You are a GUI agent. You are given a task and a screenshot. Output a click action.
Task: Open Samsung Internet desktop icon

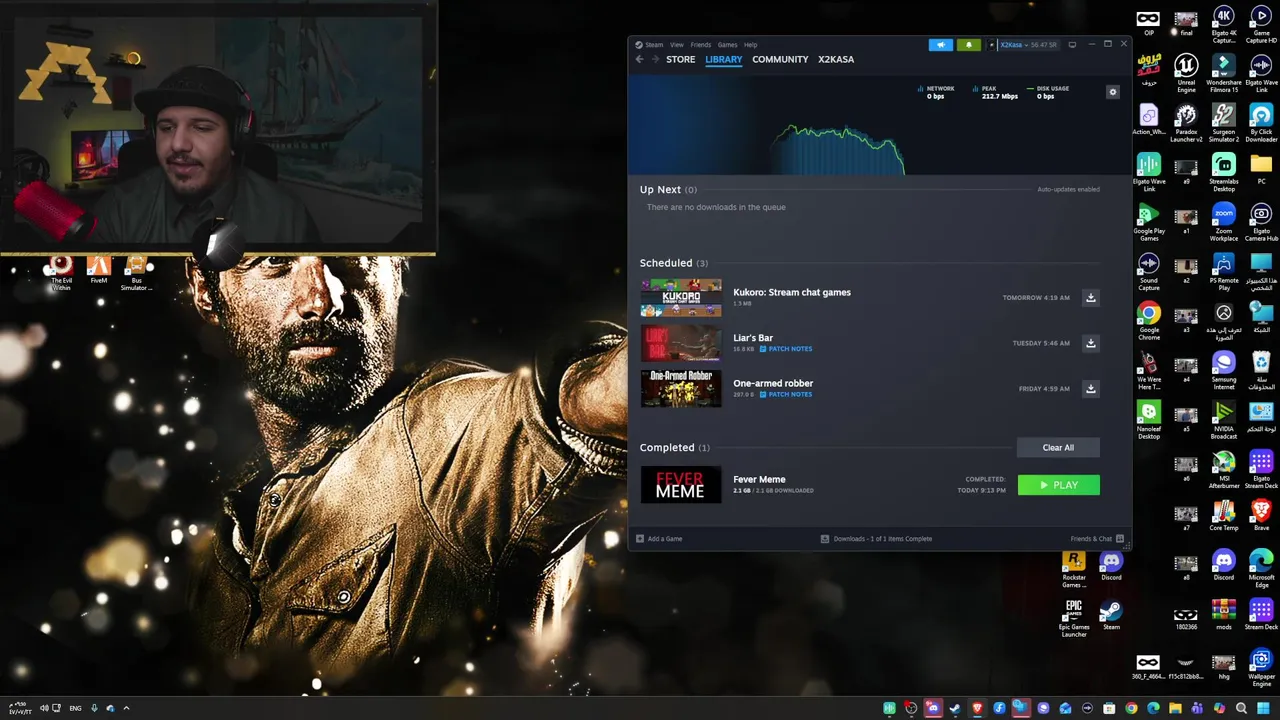coord(1224,370)
